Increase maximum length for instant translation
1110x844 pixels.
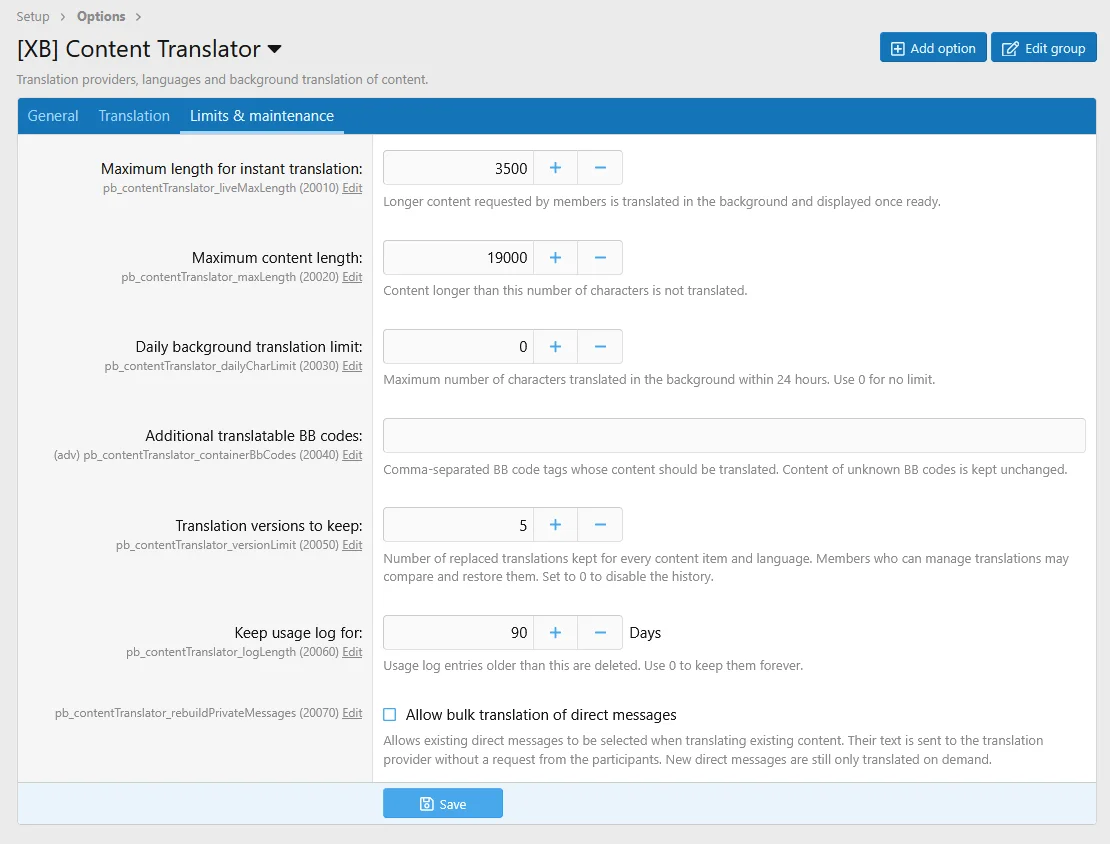click(556, 168)
